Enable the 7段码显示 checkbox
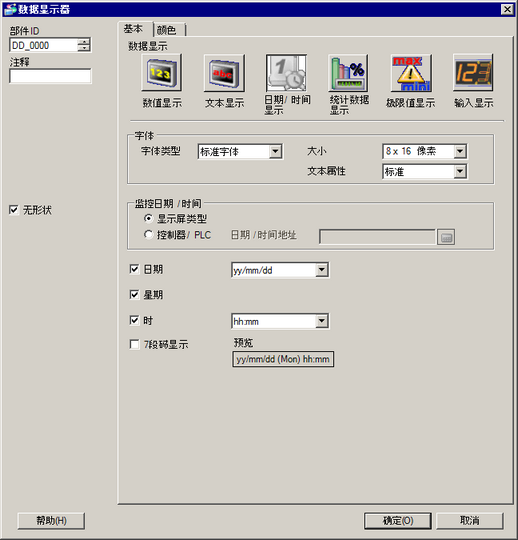 point(134,344)
